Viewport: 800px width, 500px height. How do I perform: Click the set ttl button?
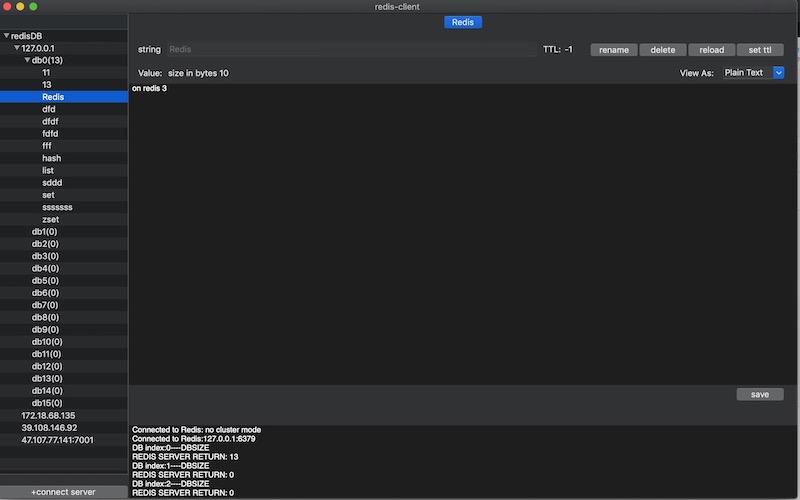(760, 50)
